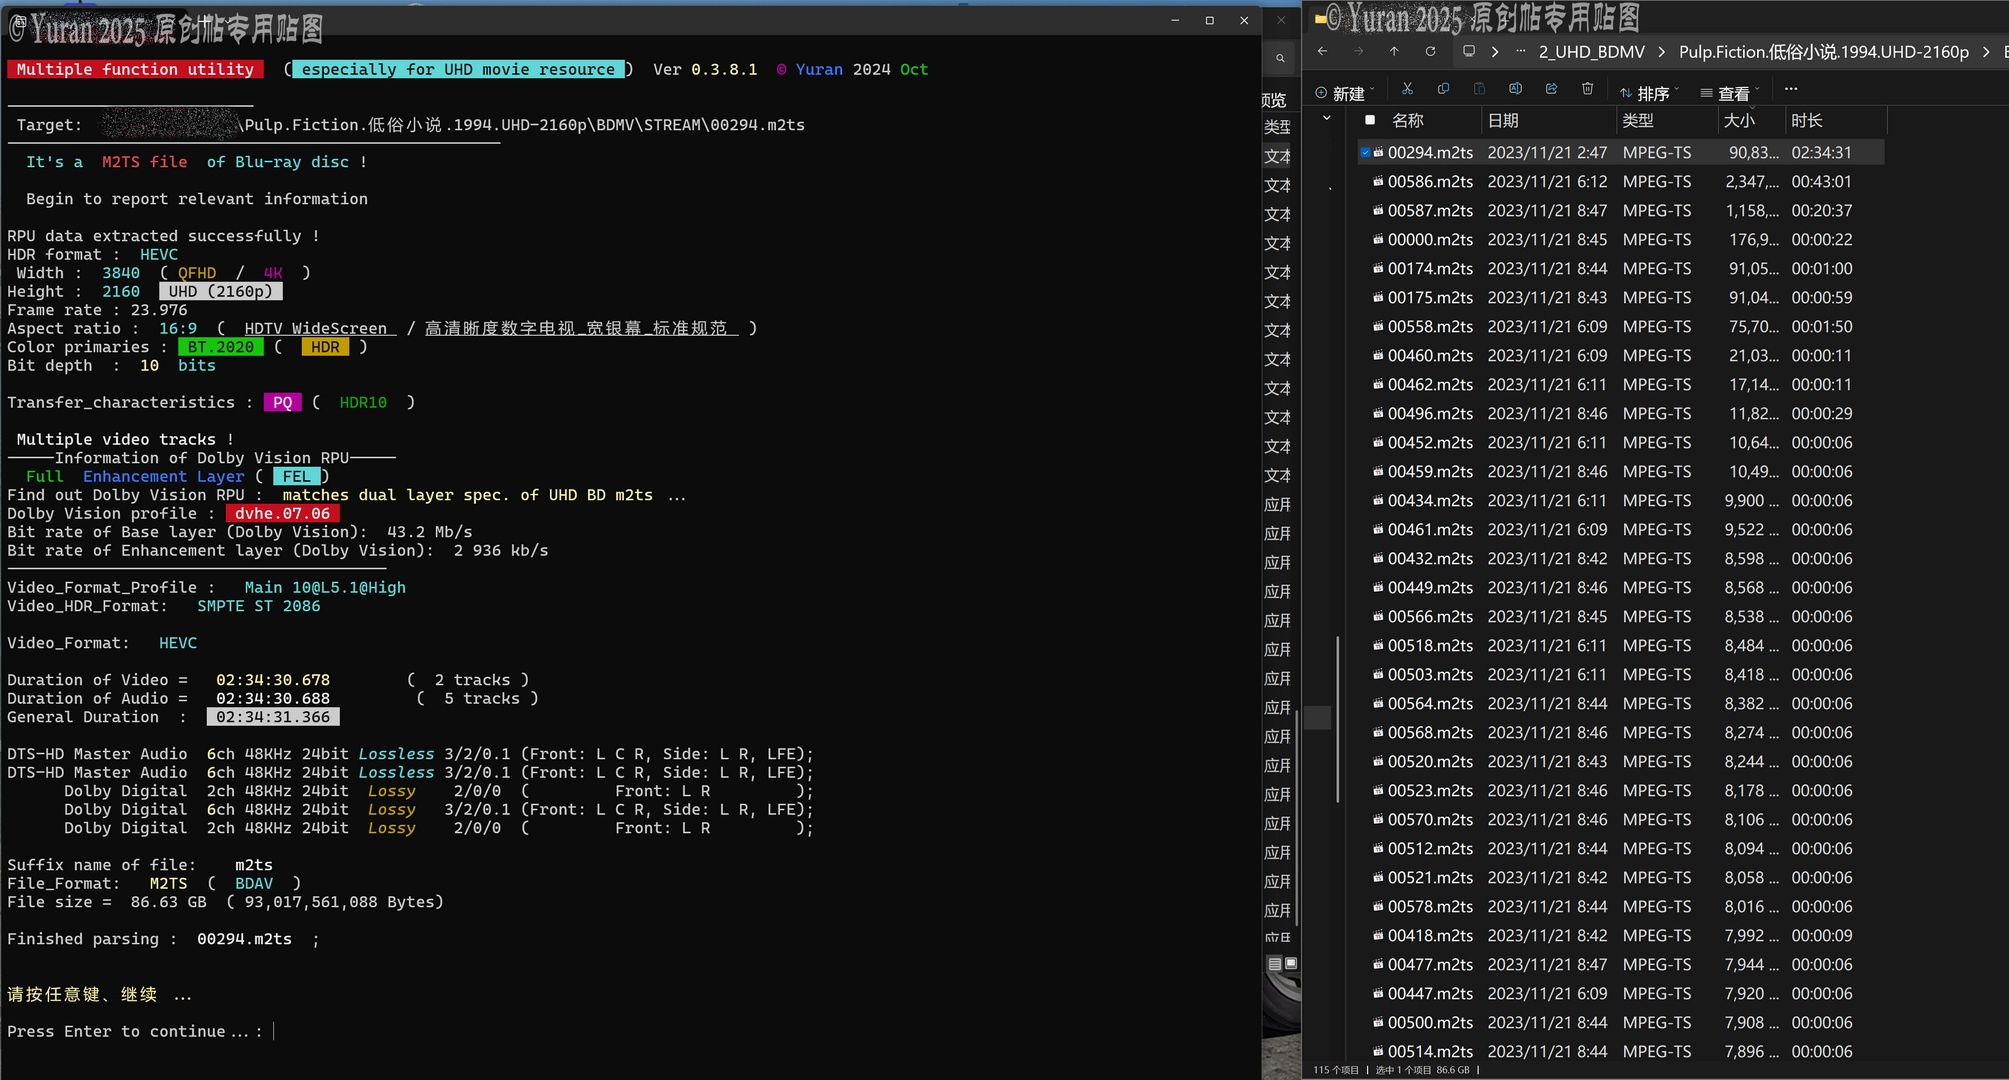2009x1080 pixels.
Task: Expand chevron after the This PC icon
Action: [1495, 52]
